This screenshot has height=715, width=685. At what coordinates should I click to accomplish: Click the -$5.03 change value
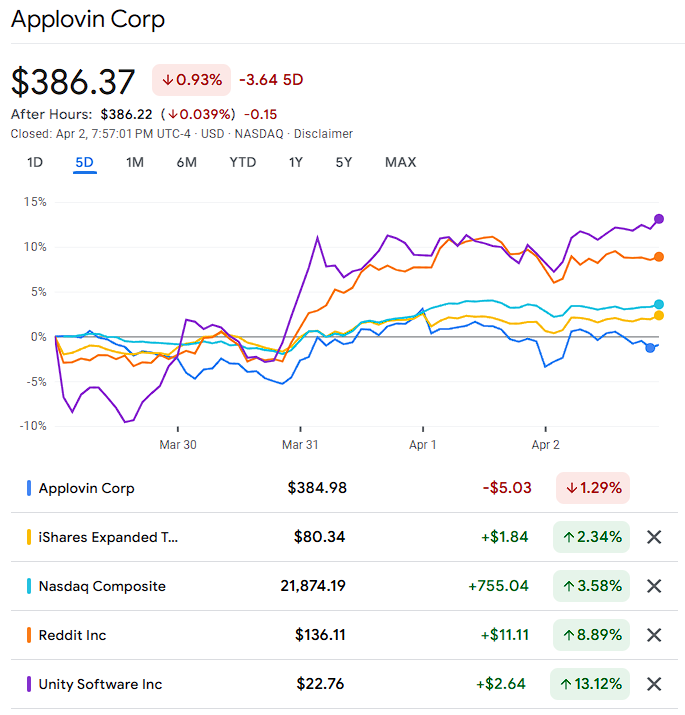tap(507, 488)
